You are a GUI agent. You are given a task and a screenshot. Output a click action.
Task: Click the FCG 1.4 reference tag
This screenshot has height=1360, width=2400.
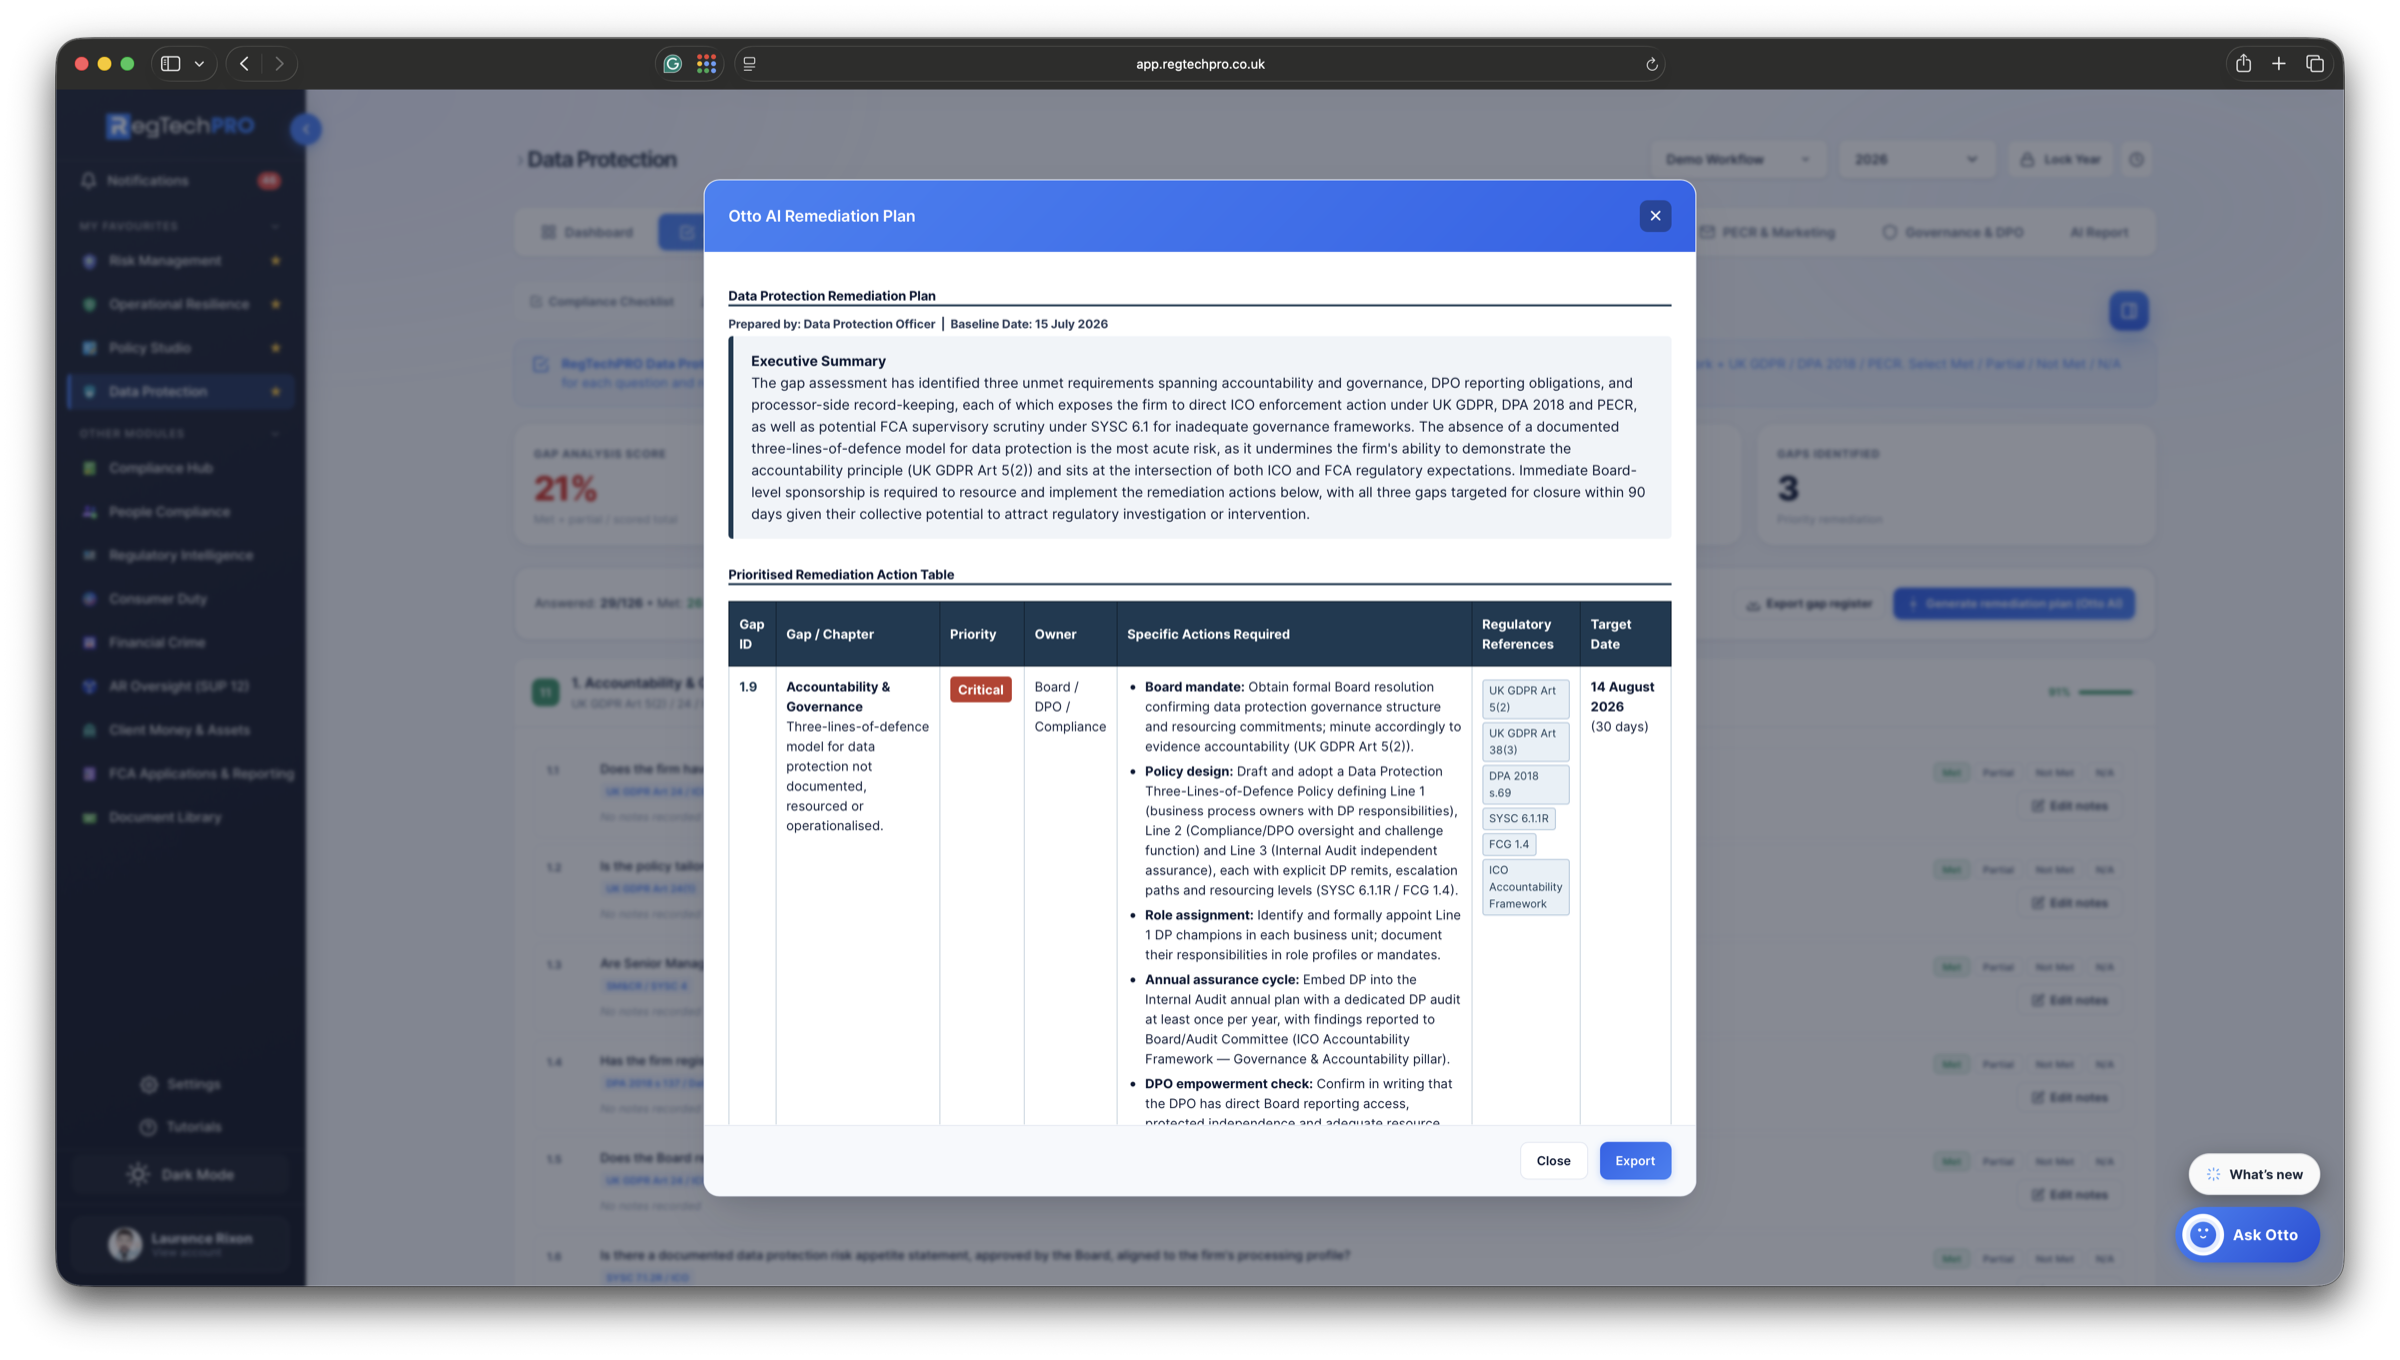(1509, 844)
